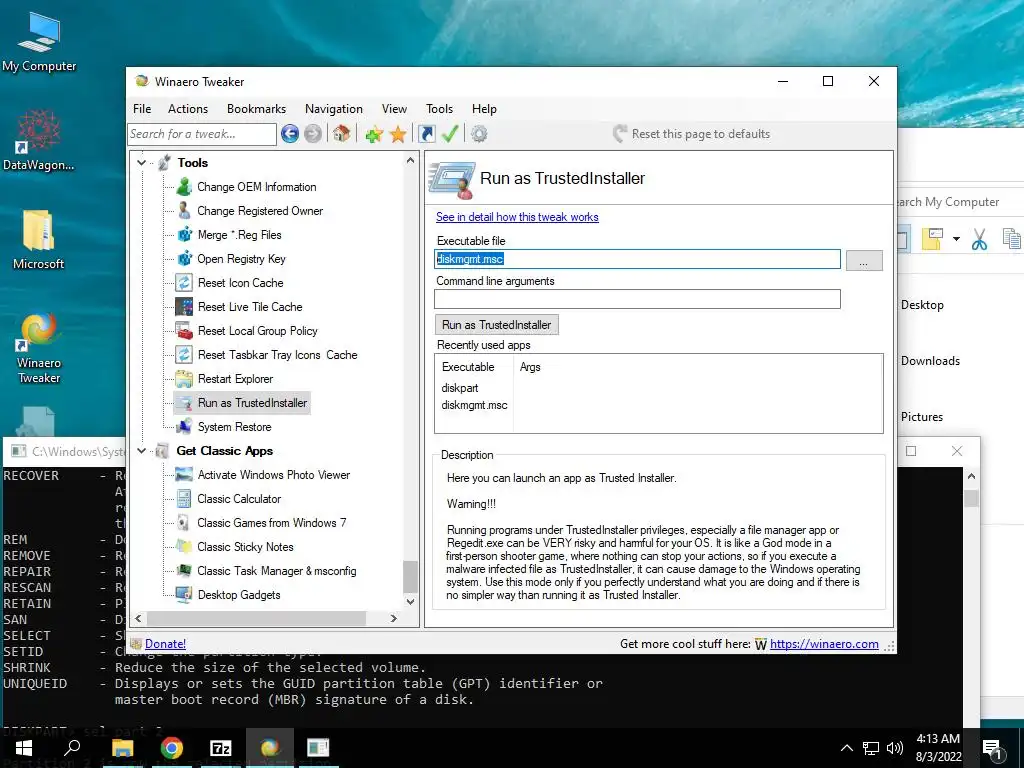This screenshot has width=1024, height=768.
Task: Open the Navigation menu
Action: pyautogui.click(x=334, y=109)
